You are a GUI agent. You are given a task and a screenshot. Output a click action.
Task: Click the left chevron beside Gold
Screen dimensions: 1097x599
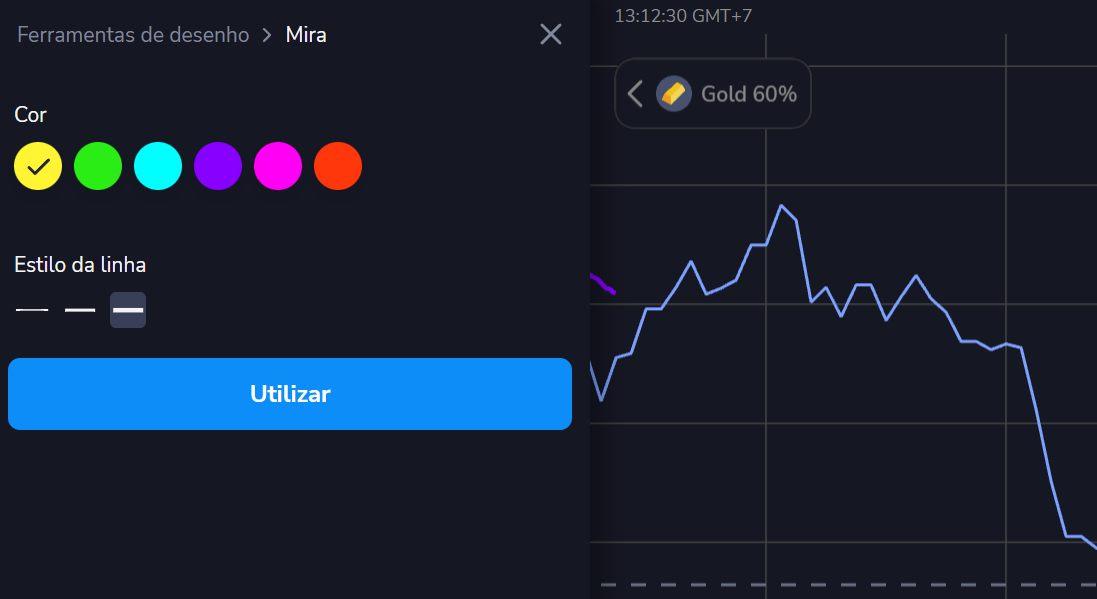pyautogui.click(x=634, y=94)
